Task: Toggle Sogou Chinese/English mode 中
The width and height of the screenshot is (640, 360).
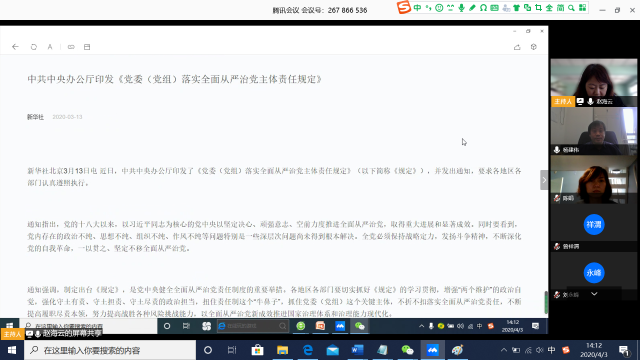Action: [x=417, y=8]
